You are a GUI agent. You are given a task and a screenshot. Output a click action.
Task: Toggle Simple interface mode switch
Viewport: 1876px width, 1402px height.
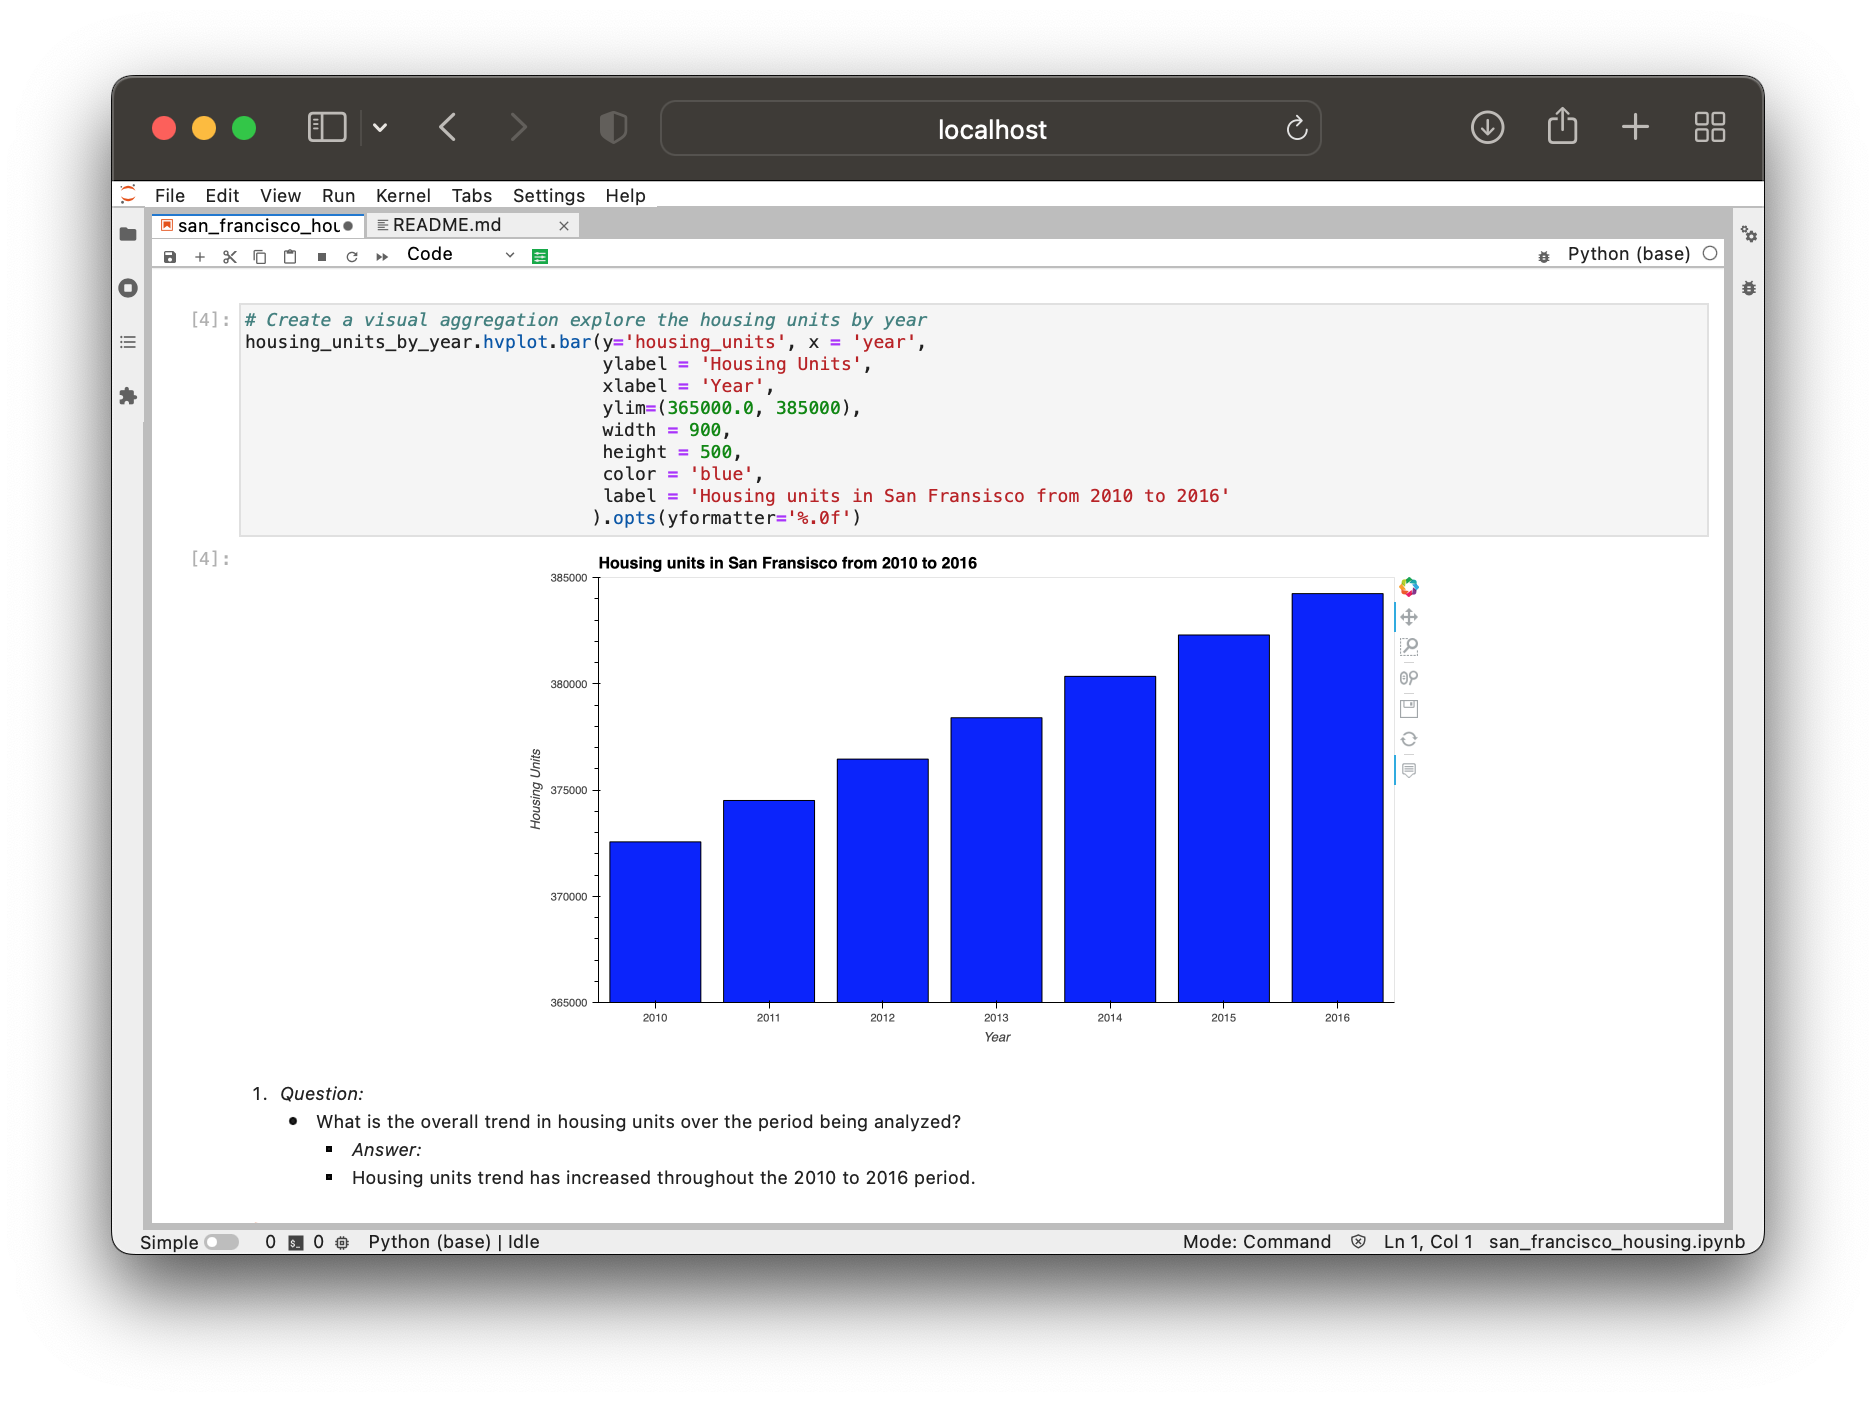tap(222, 1242)
